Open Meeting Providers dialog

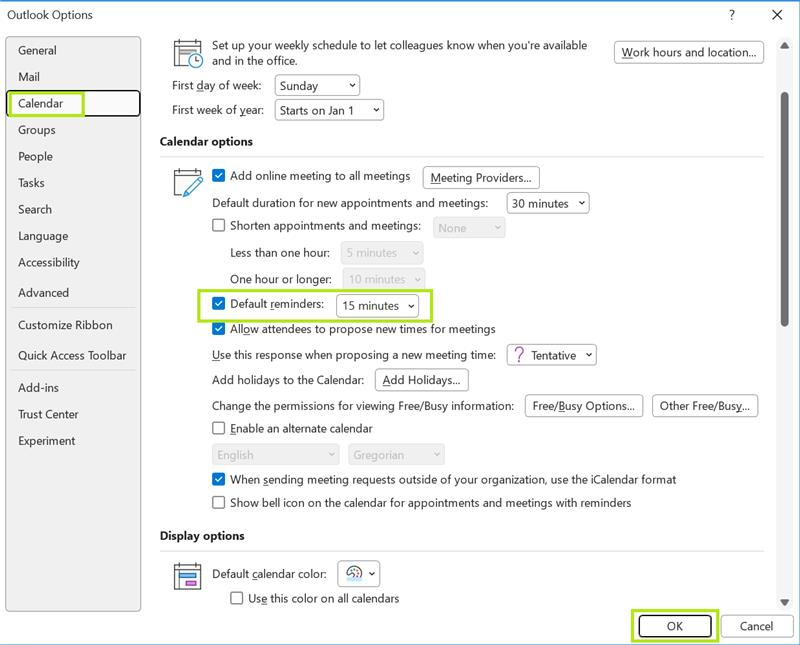(481, 178)
